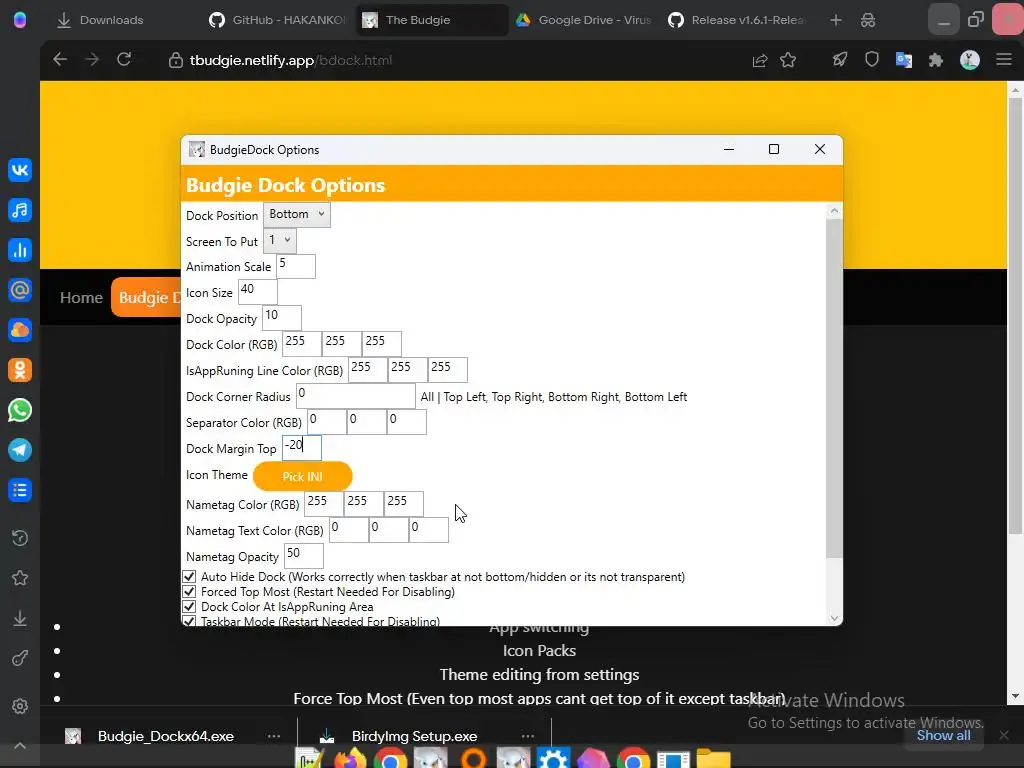Click the Pick INI button
This screenshot has width=1024, height=768.
point(302,476)
